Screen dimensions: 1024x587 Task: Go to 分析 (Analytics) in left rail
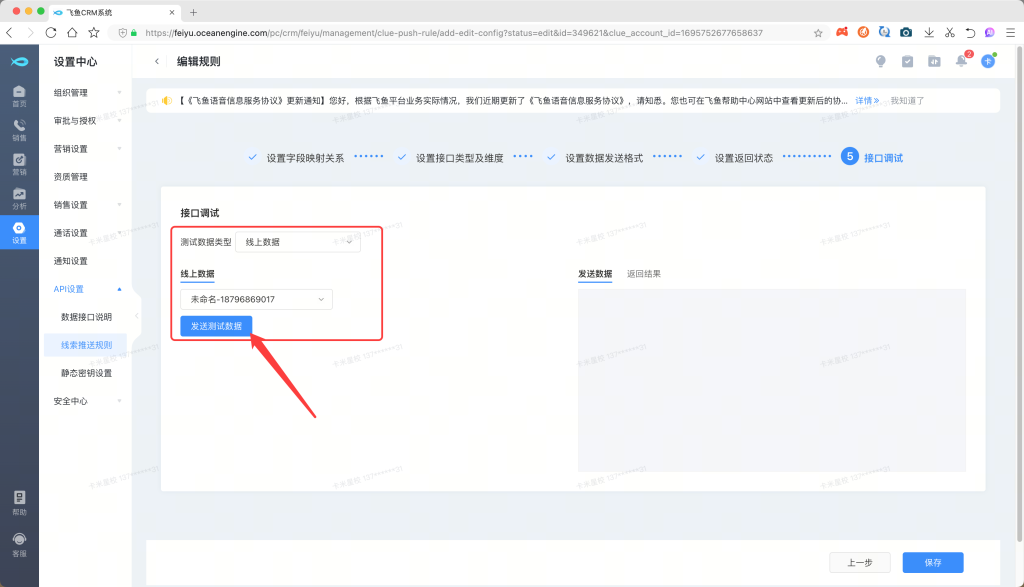pyautogui.click(x=19, y=199)
